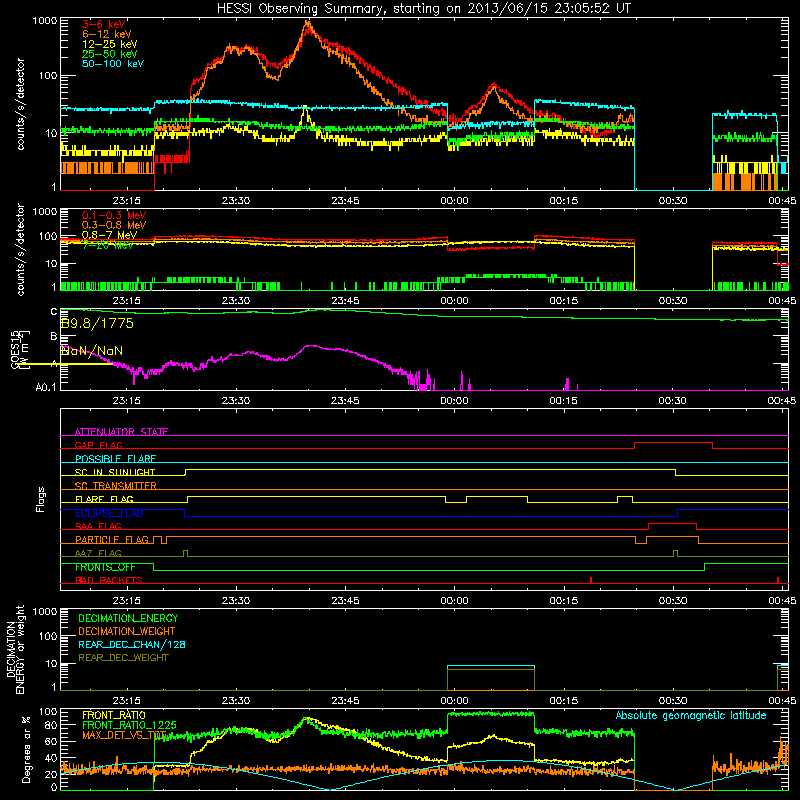Click the GOES15 axis label
Screen dimensions: 800x800
click(16, 349)
